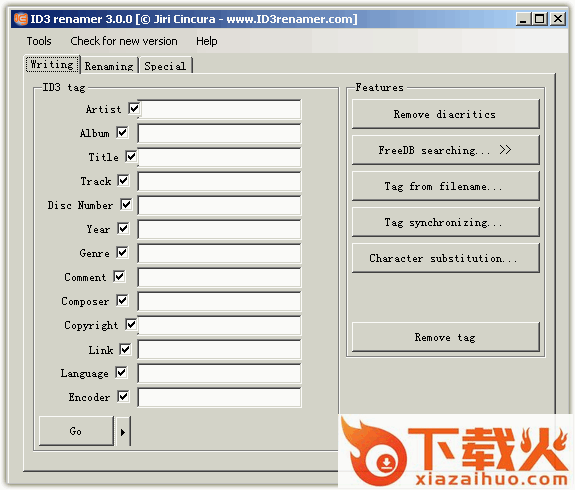
Task: Close the ID3 renamer window
Action: [558, 19]
